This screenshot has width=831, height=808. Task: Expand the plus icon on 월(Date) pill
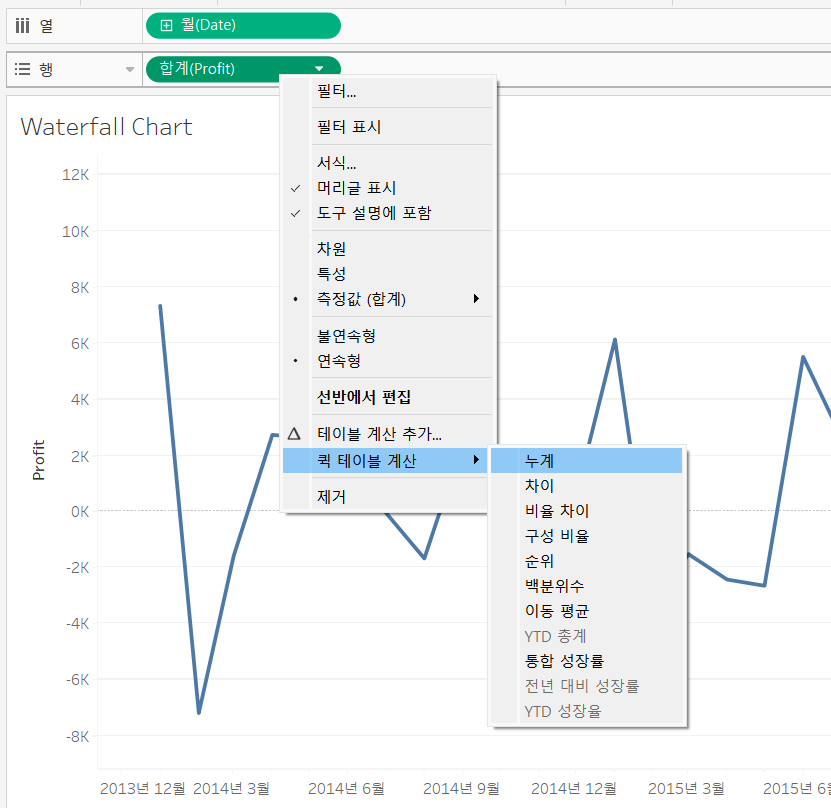(166, 25)
